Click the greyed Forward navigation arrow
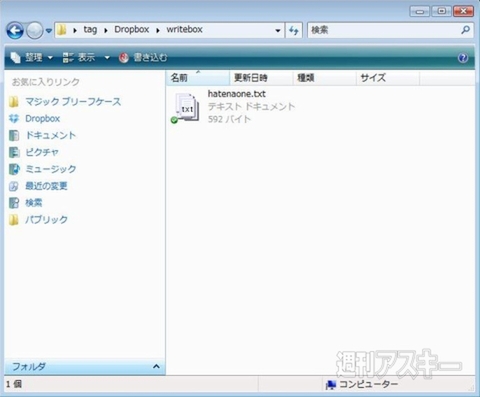480x397 pixels. pyautogui.click(x=35, y=31)
